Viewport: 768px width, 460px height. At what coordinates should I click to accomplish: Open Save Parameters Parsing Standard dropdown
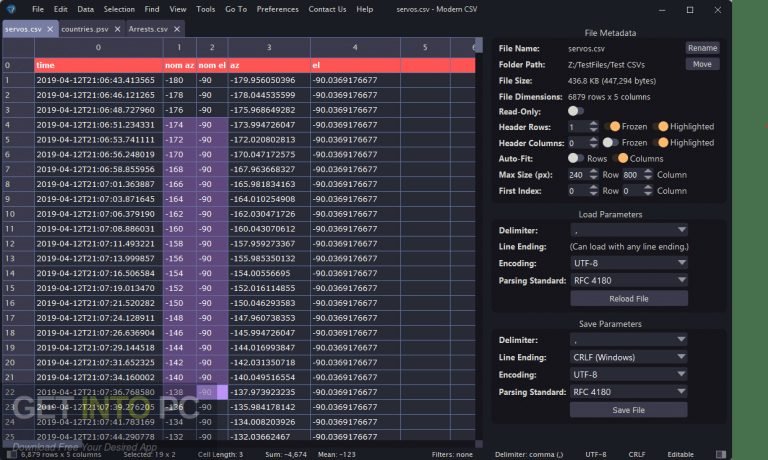628,392
